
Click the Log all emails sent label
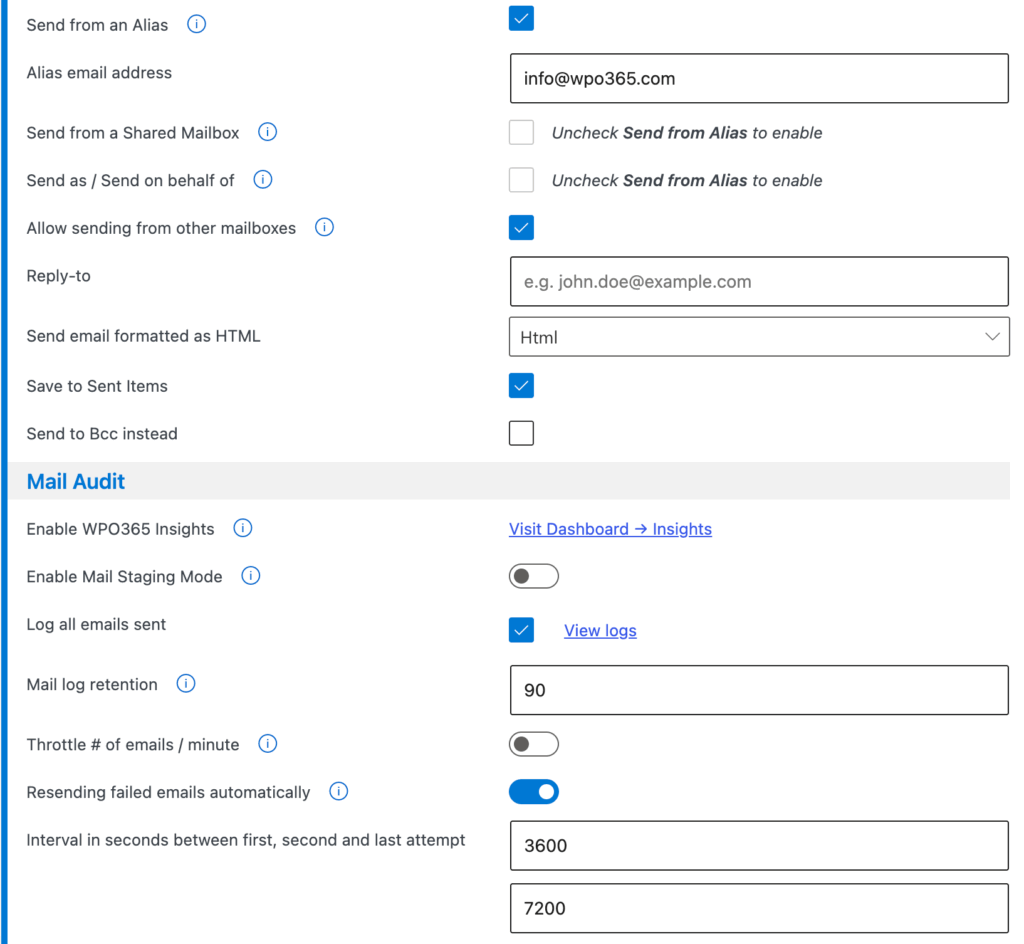(x=96, y=625)
